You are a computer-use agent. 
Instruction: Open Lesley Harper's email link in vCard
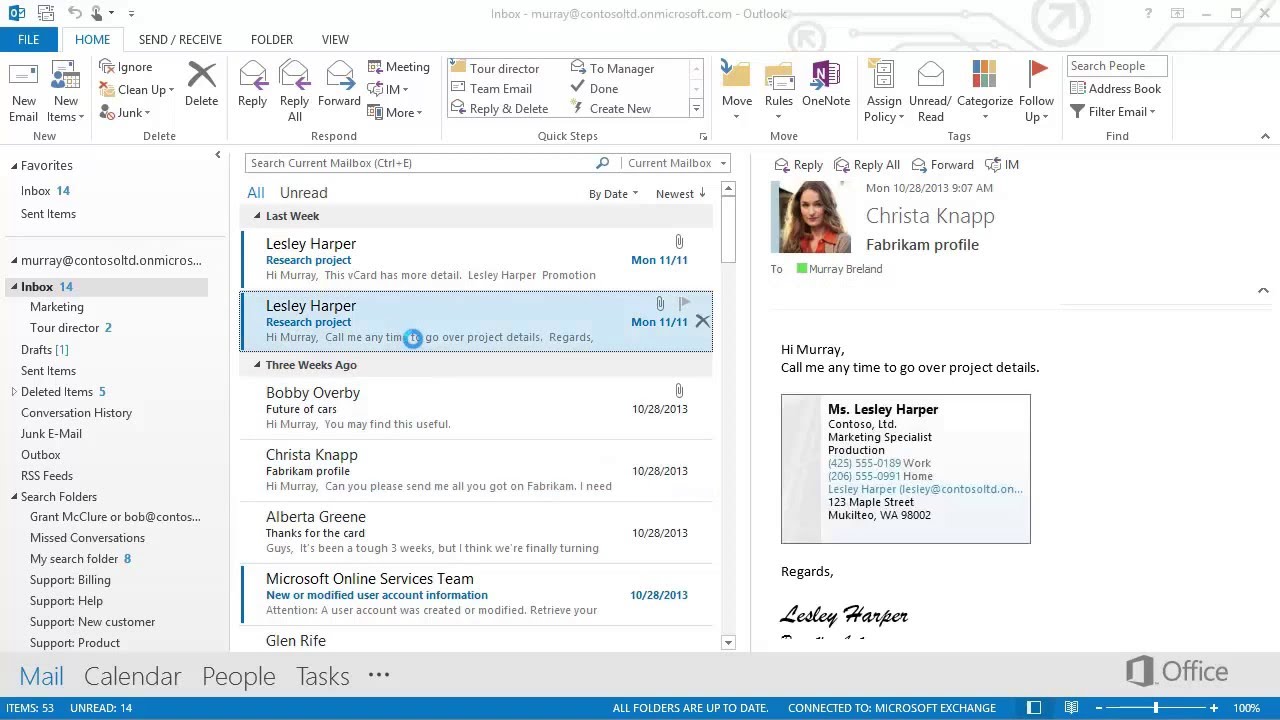pos(925,489)
